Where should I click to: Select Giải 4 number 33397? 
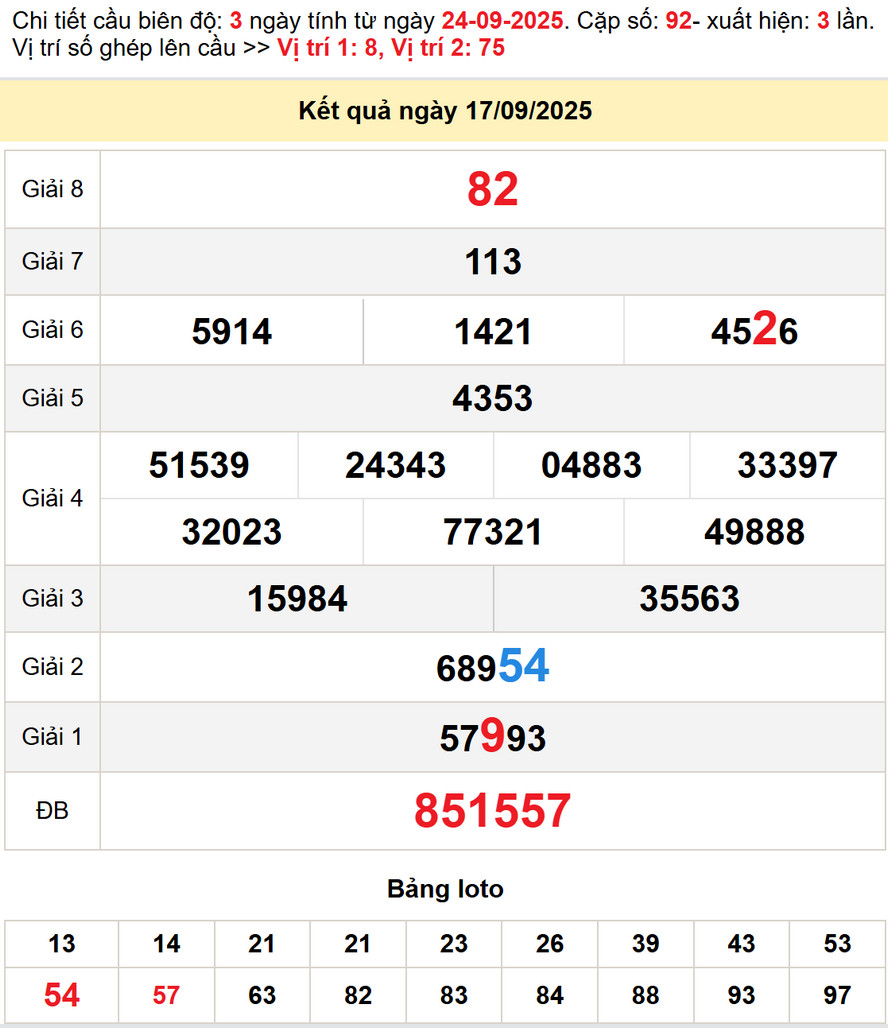point(787,465)
